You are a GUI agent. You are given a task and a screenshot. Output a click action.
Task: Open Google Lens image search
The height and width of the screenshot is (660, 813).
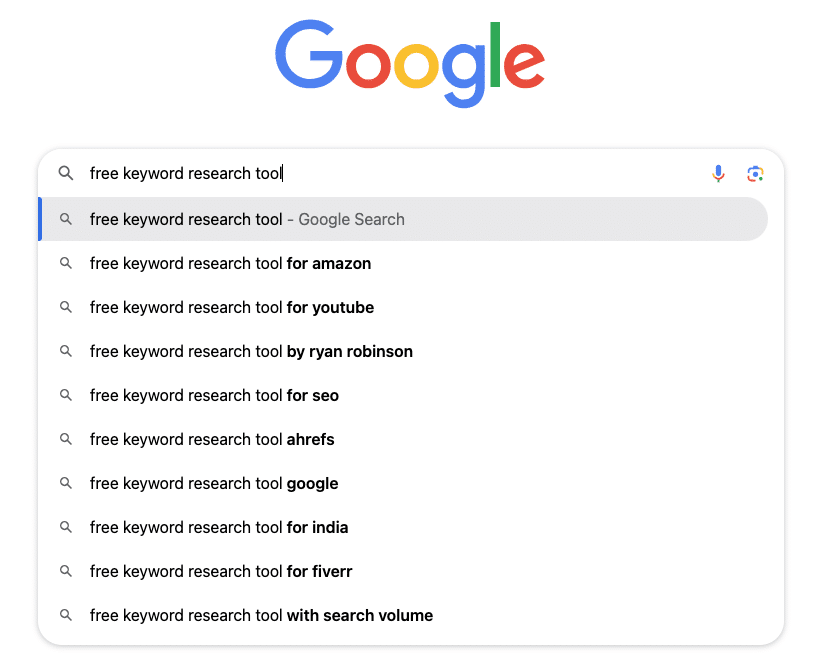[x=755, y=173]
